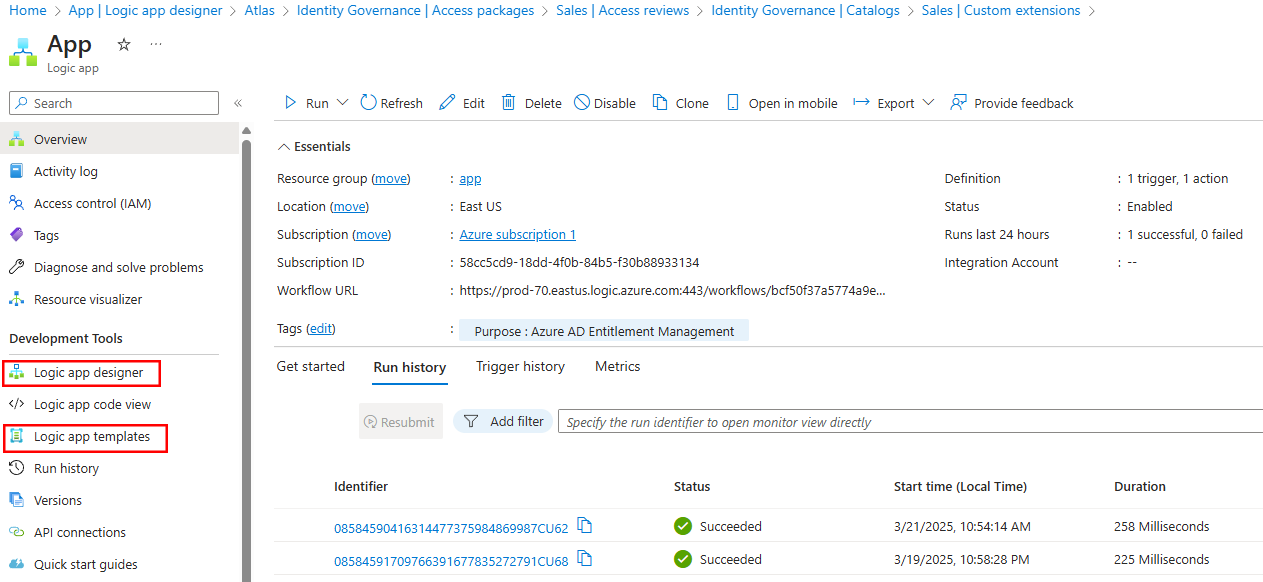Click the Start time (Local Time) column header
Viewport: 1263px width, 582px height.
click(960, 487)
